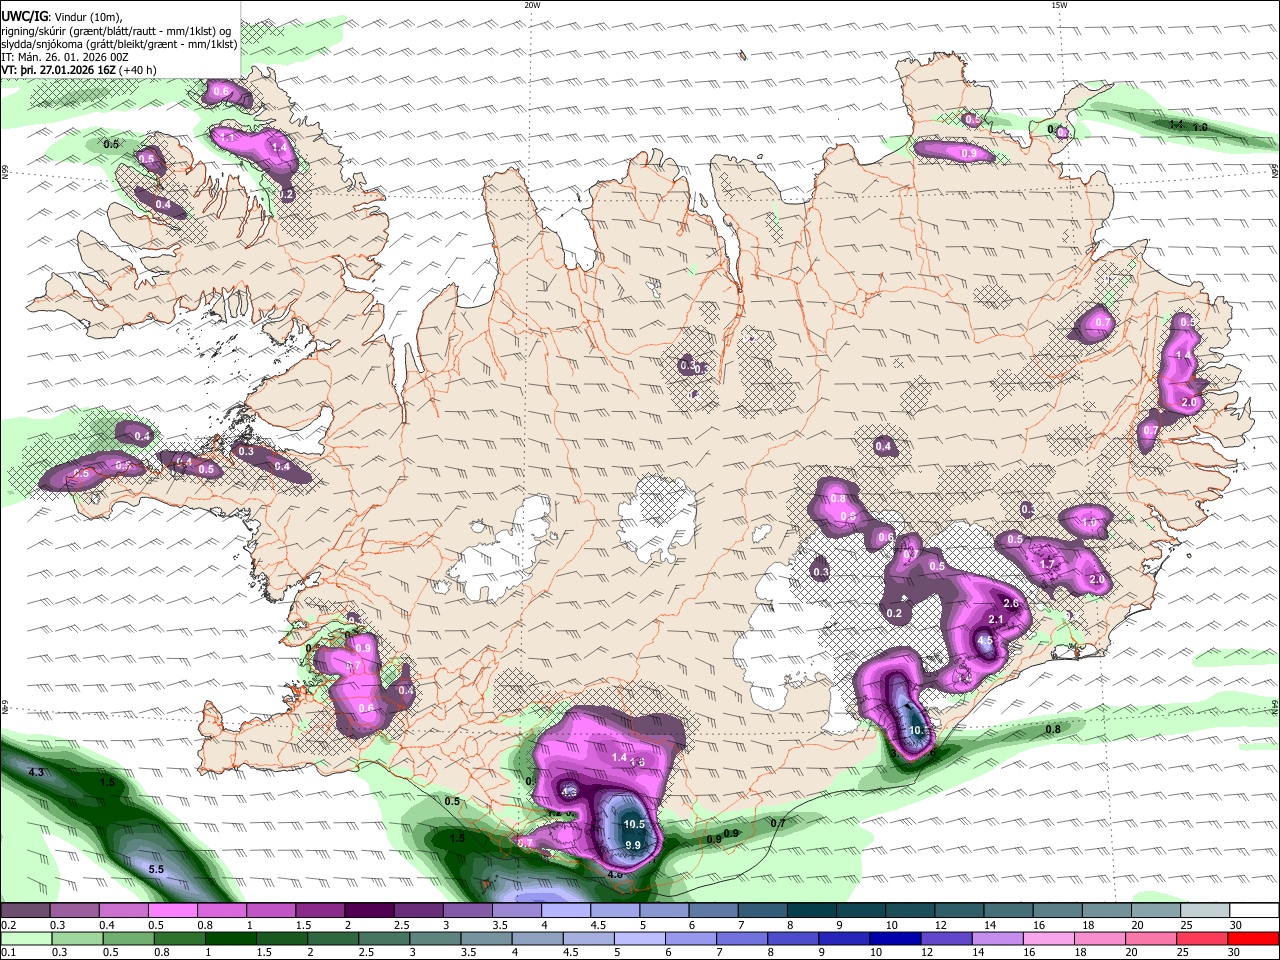The height and width of the screenshot is (960, 1280).
Task: Click the '15W' longitude label
Action: 1059,5
